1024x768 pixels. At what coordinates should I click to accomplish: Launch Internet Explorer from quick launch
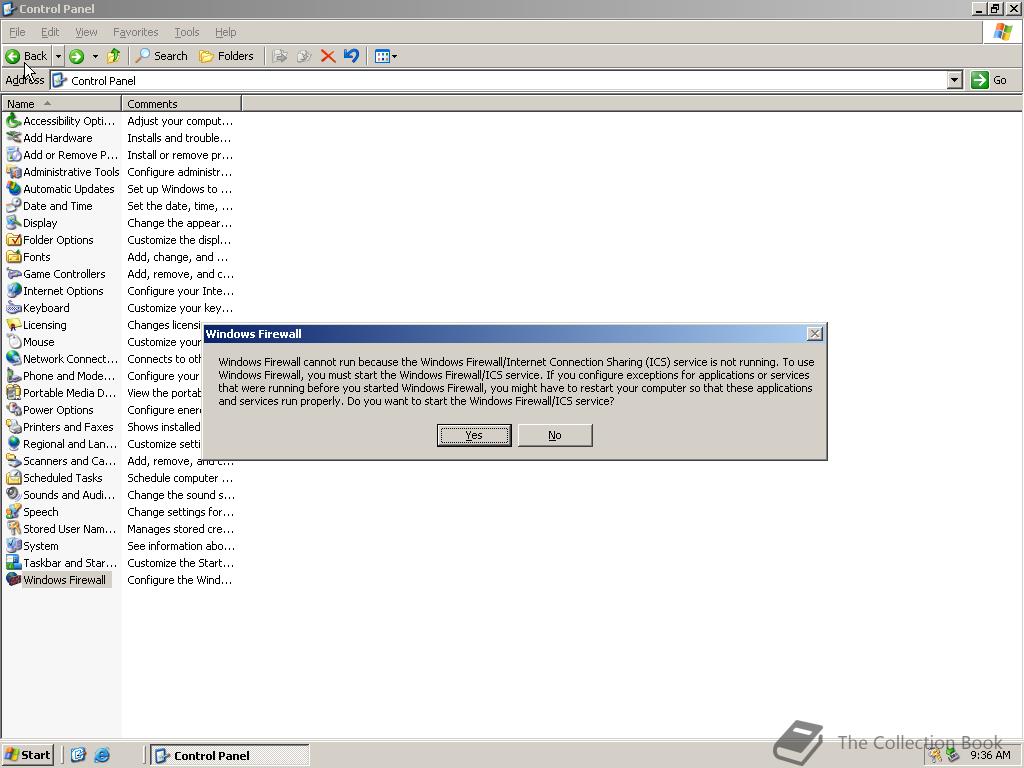[x=103, y=755]
